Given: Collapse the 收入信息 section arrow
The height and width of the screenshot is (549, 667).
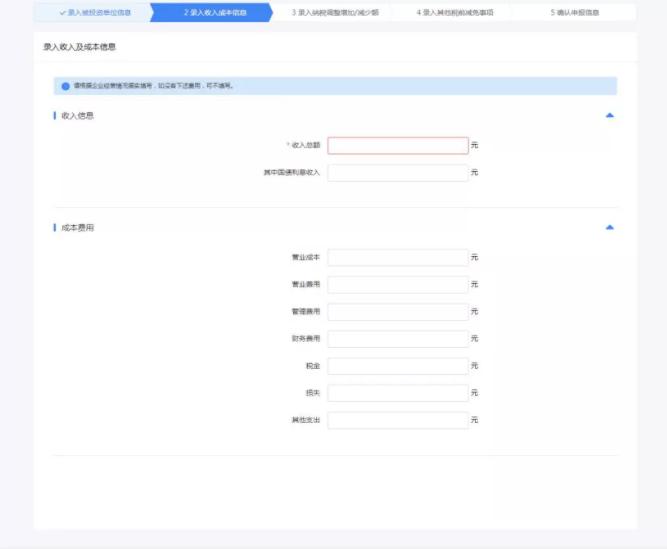Looking at the screenshot, I should (x=610, y=115).
